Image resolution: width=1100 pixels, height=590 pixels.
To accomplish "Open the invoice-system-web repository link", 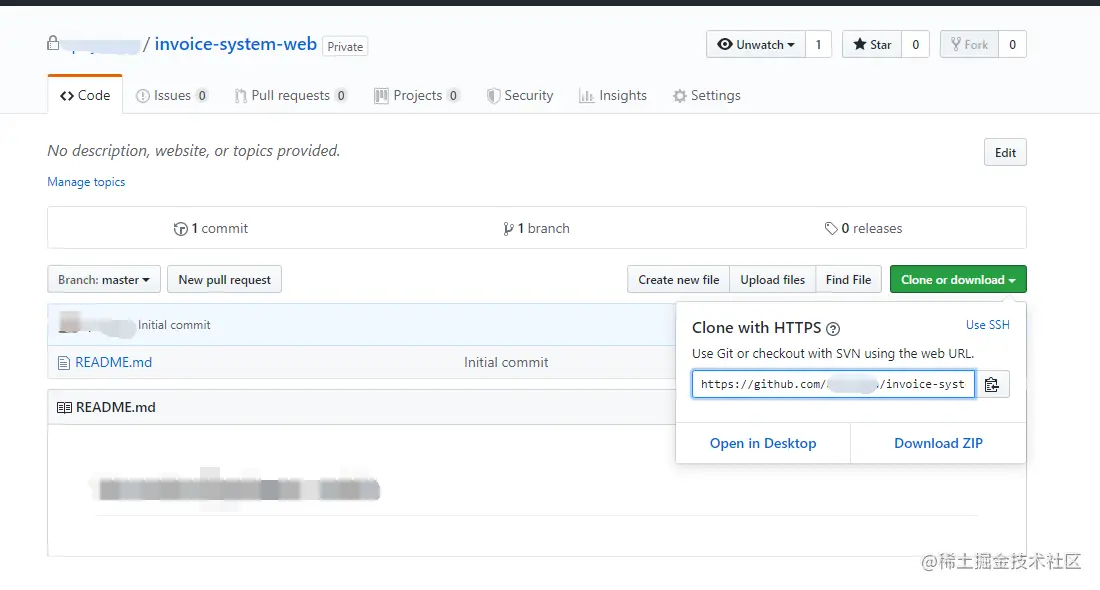I will [236, 44].
